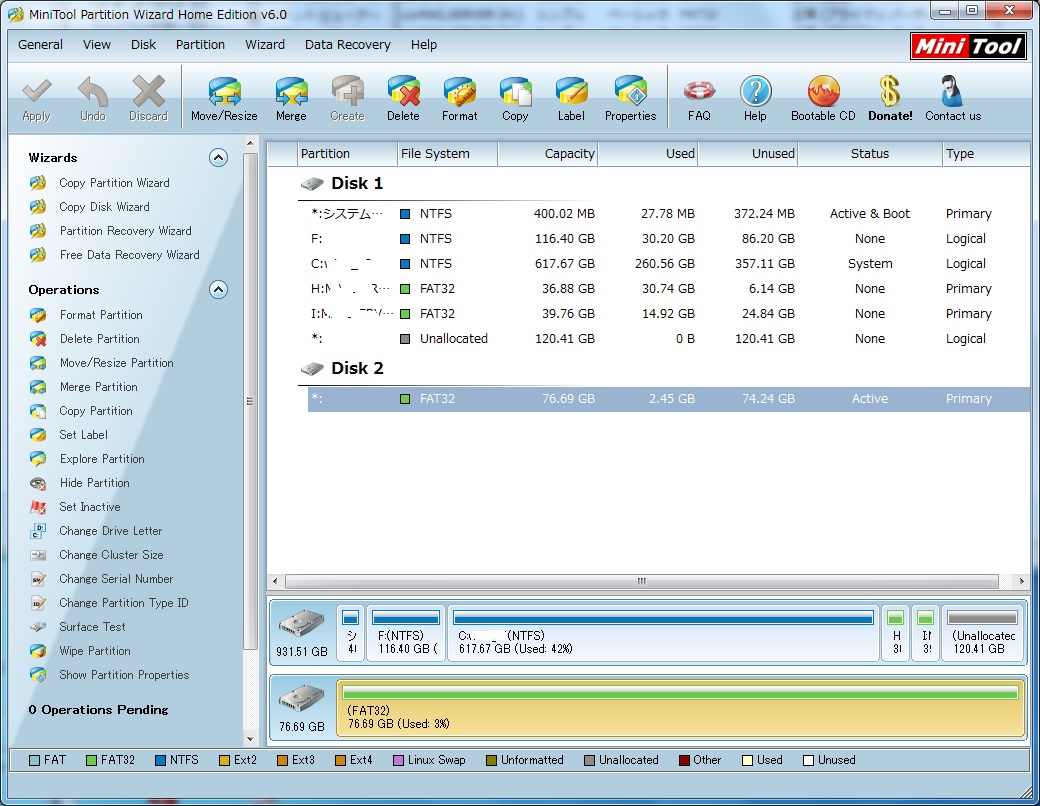Open the Wizard menu
The image size is (1040, 806).
pyautogui.click(x=265, y=44)
